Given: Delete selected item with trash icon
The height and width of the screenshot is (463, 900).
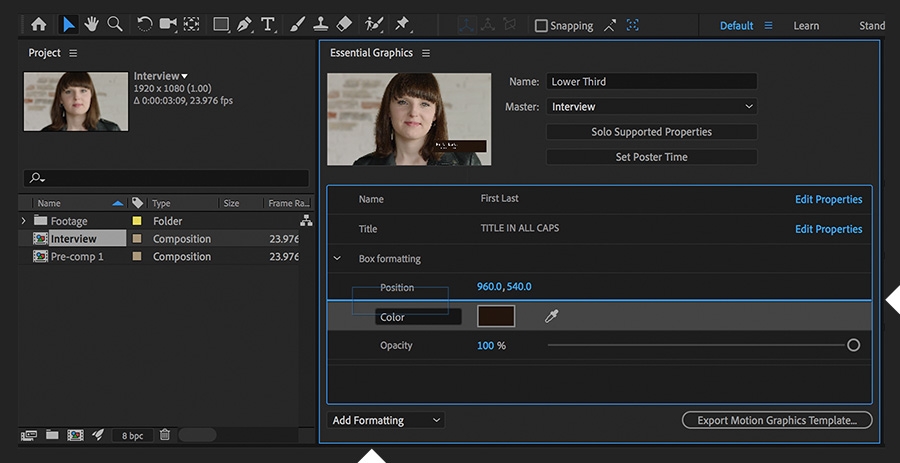Looking at the screenshot, I should (x=165, y=435).
